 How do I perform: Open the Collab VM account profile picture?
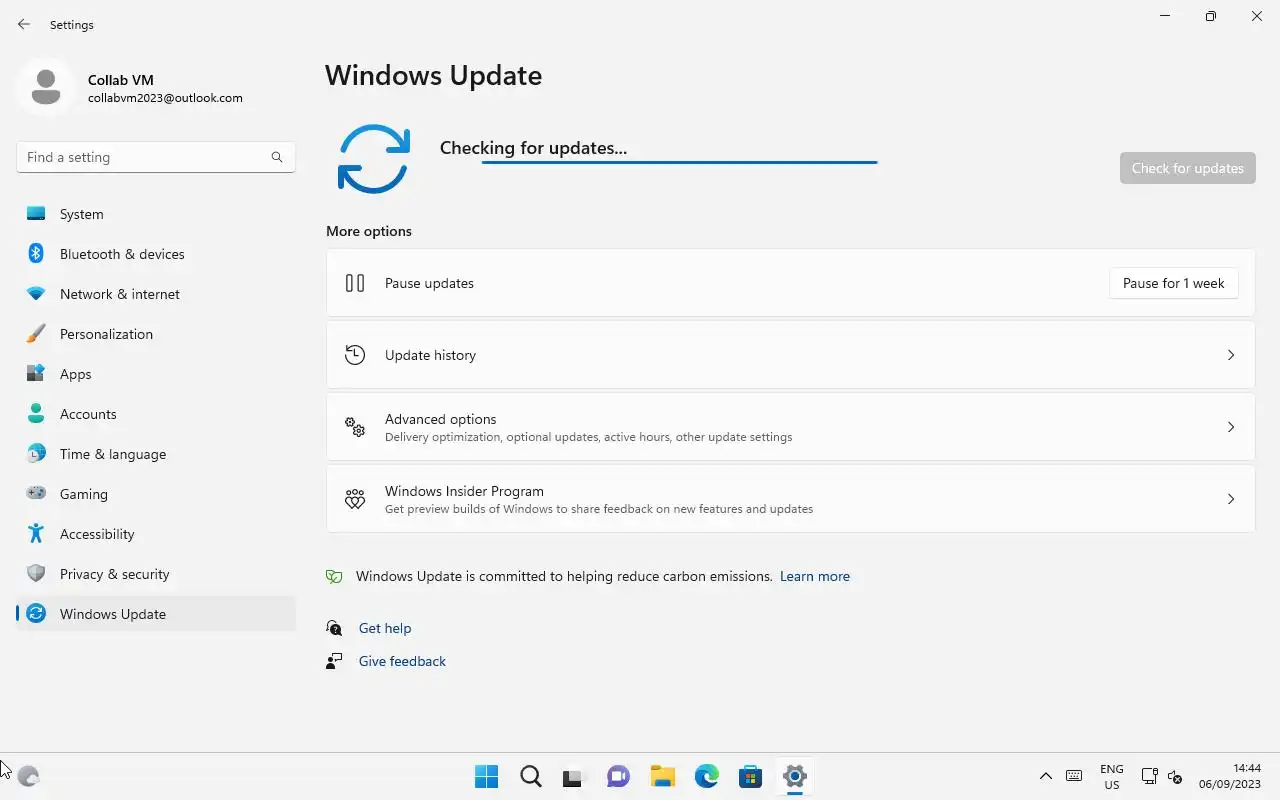(45, 87)
